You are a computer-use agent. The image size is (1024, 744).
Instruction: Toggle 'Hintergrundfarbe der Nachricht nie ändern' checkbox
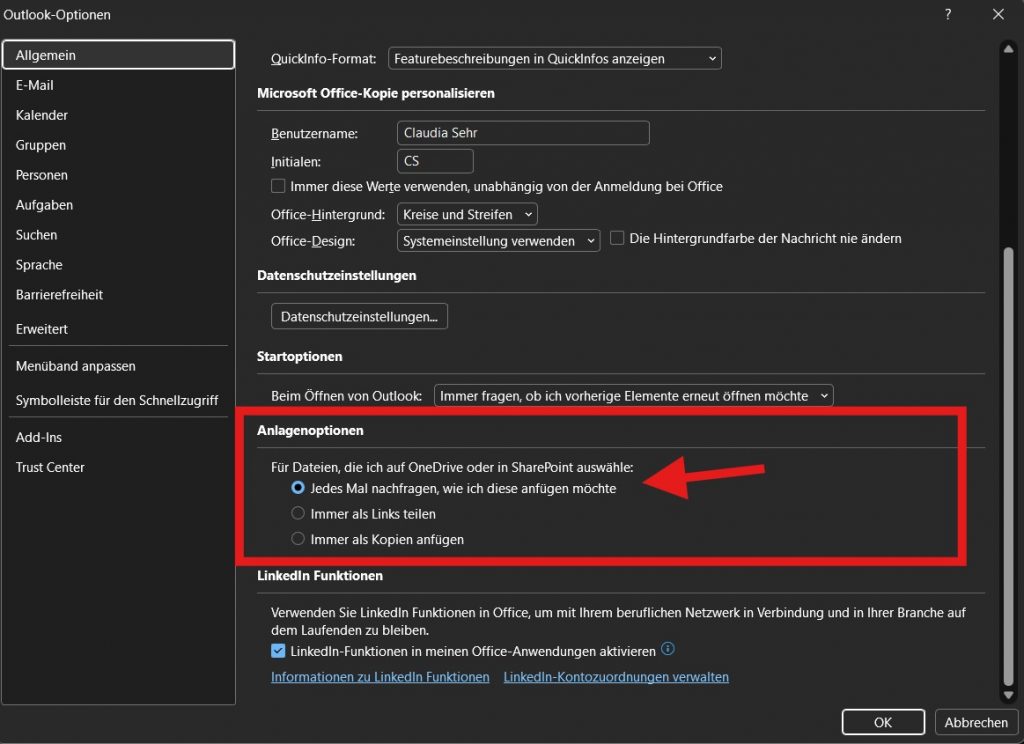pos(617,238)
